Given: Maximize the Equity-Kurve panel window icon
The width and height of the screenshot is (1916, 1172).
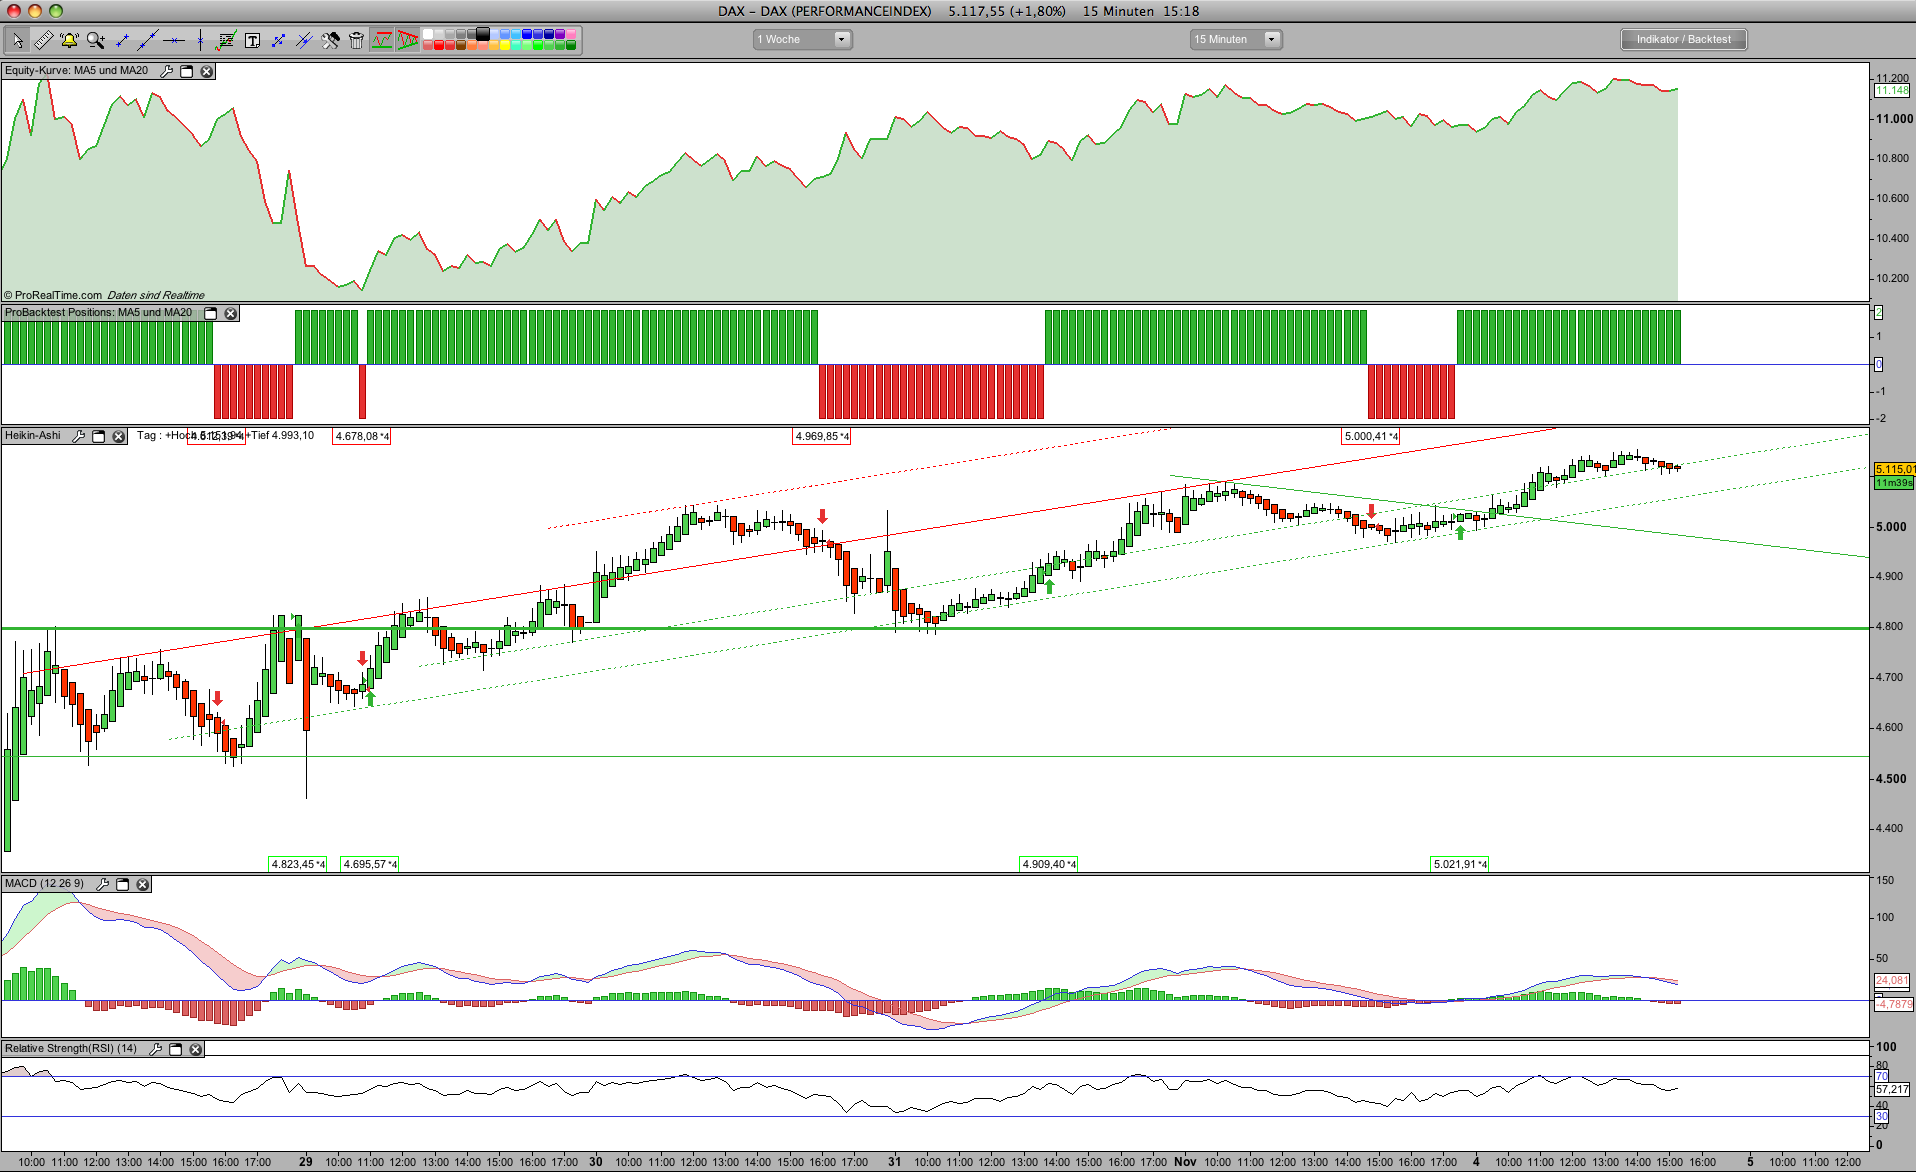Looking at the screenshot, I should coord(187,71).
